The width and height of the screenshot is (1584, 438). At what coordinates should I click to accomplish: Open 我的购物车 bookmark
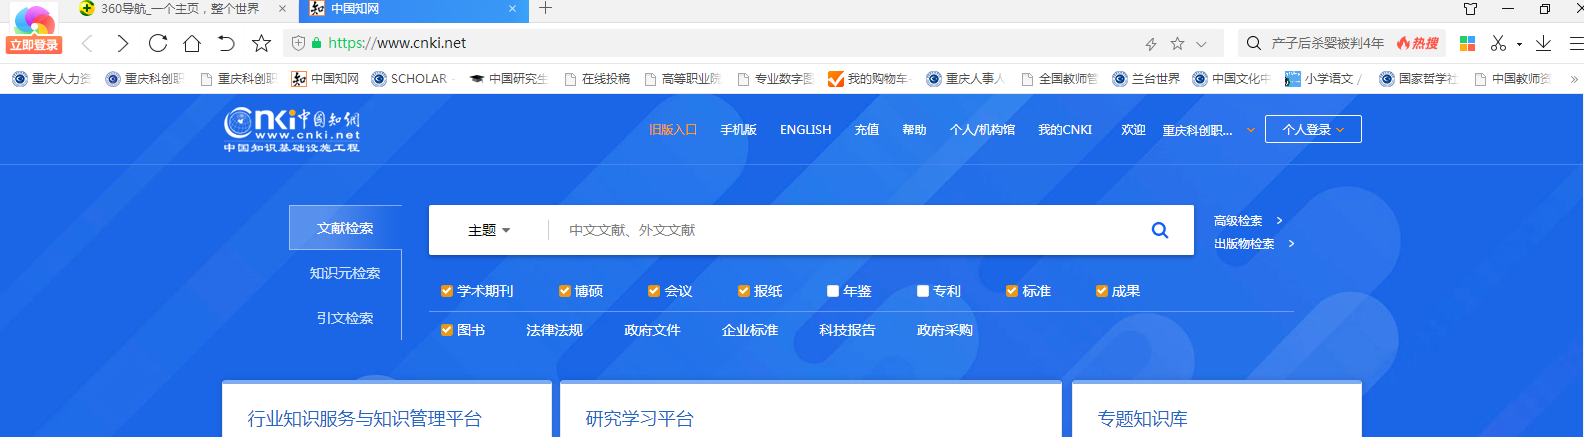tap(868, 79)
